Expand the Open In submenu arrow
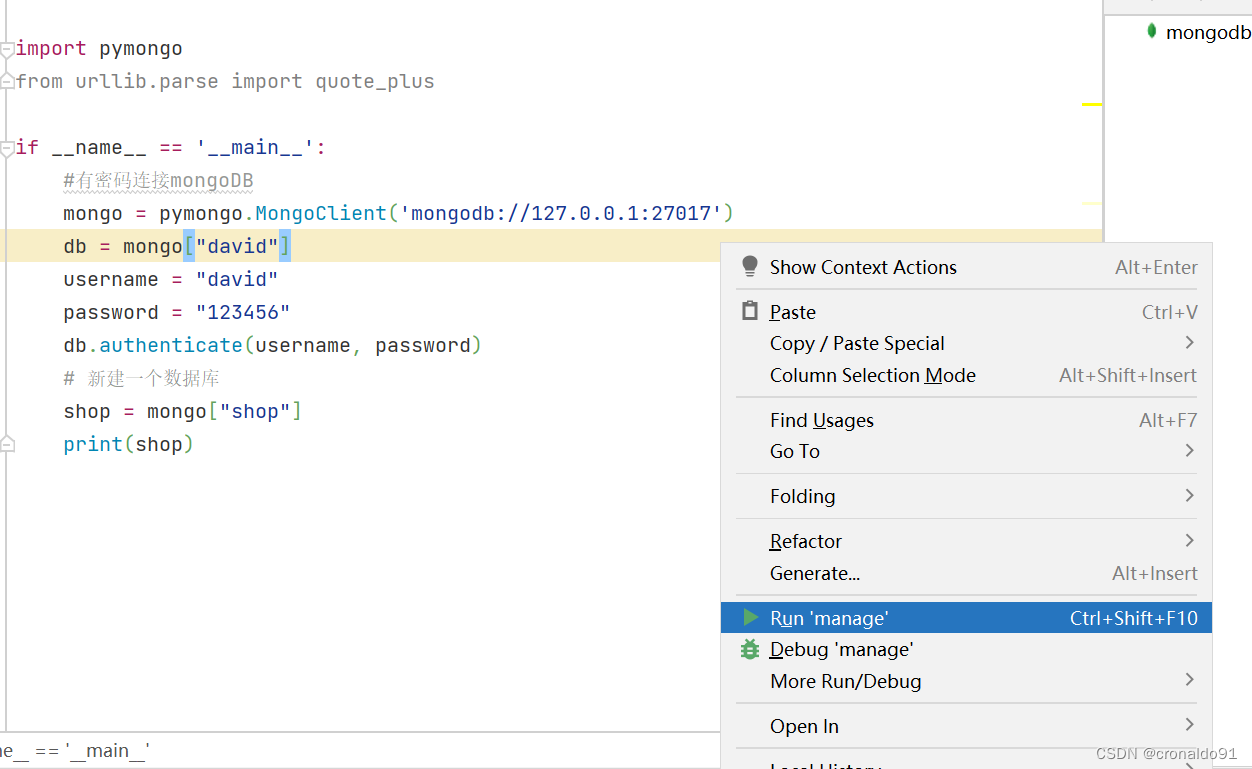1252x769 pixels. (x=1189, y=725)
